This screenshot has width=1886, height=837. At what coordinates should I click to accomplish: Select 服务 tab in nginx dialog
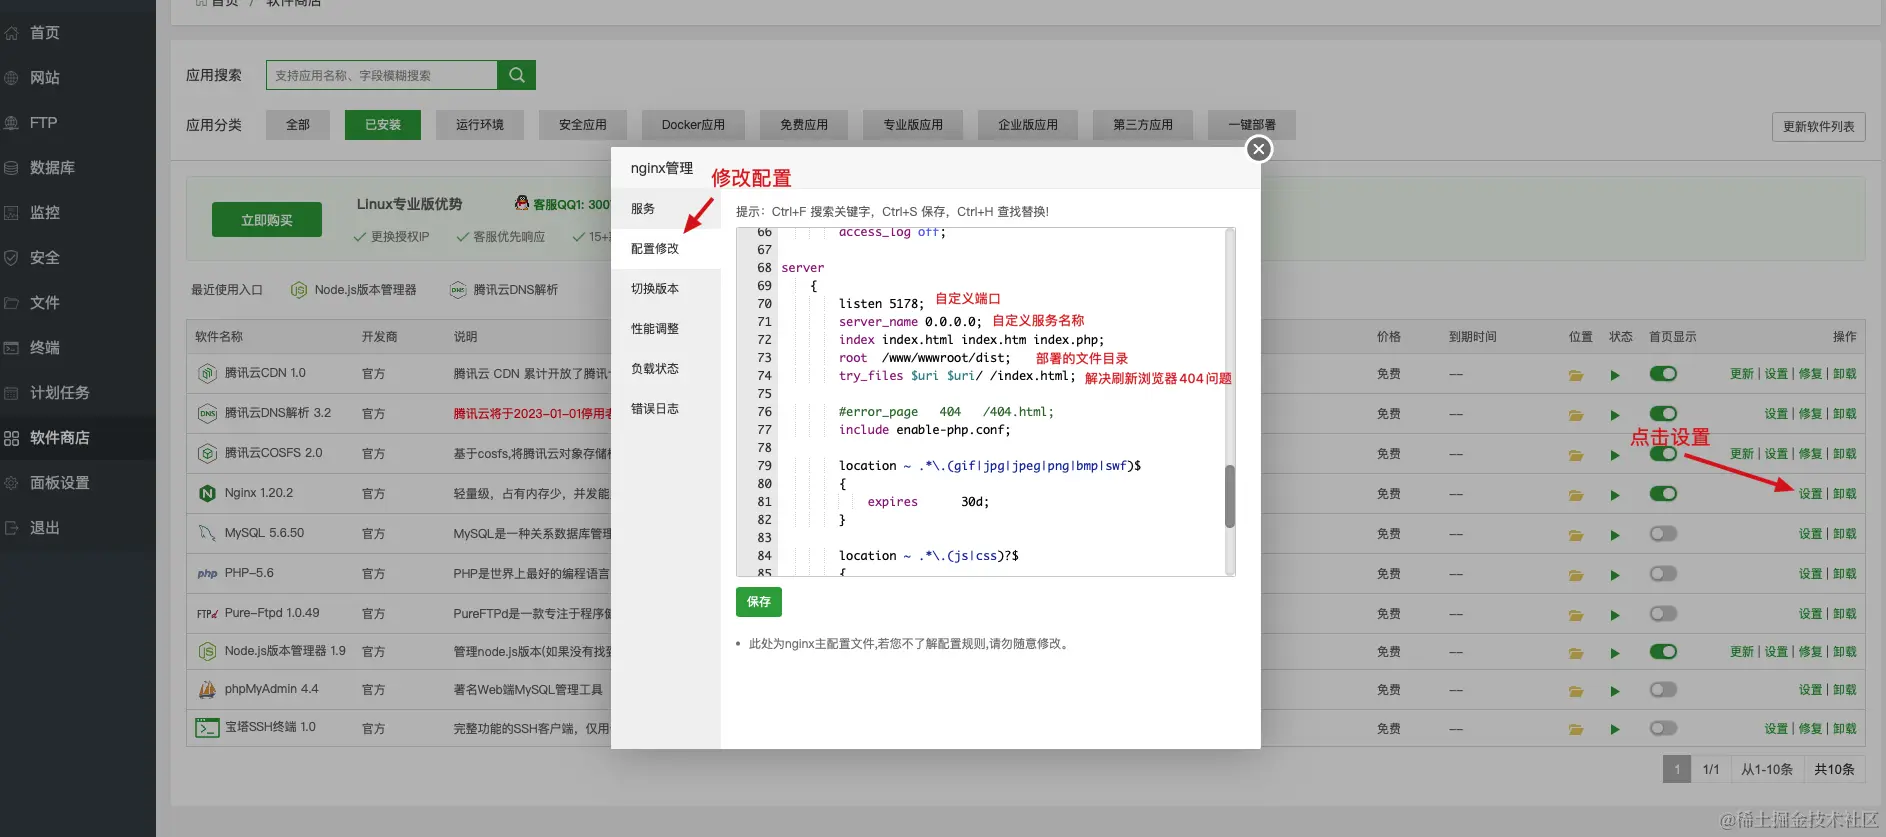tap(665, 209)
